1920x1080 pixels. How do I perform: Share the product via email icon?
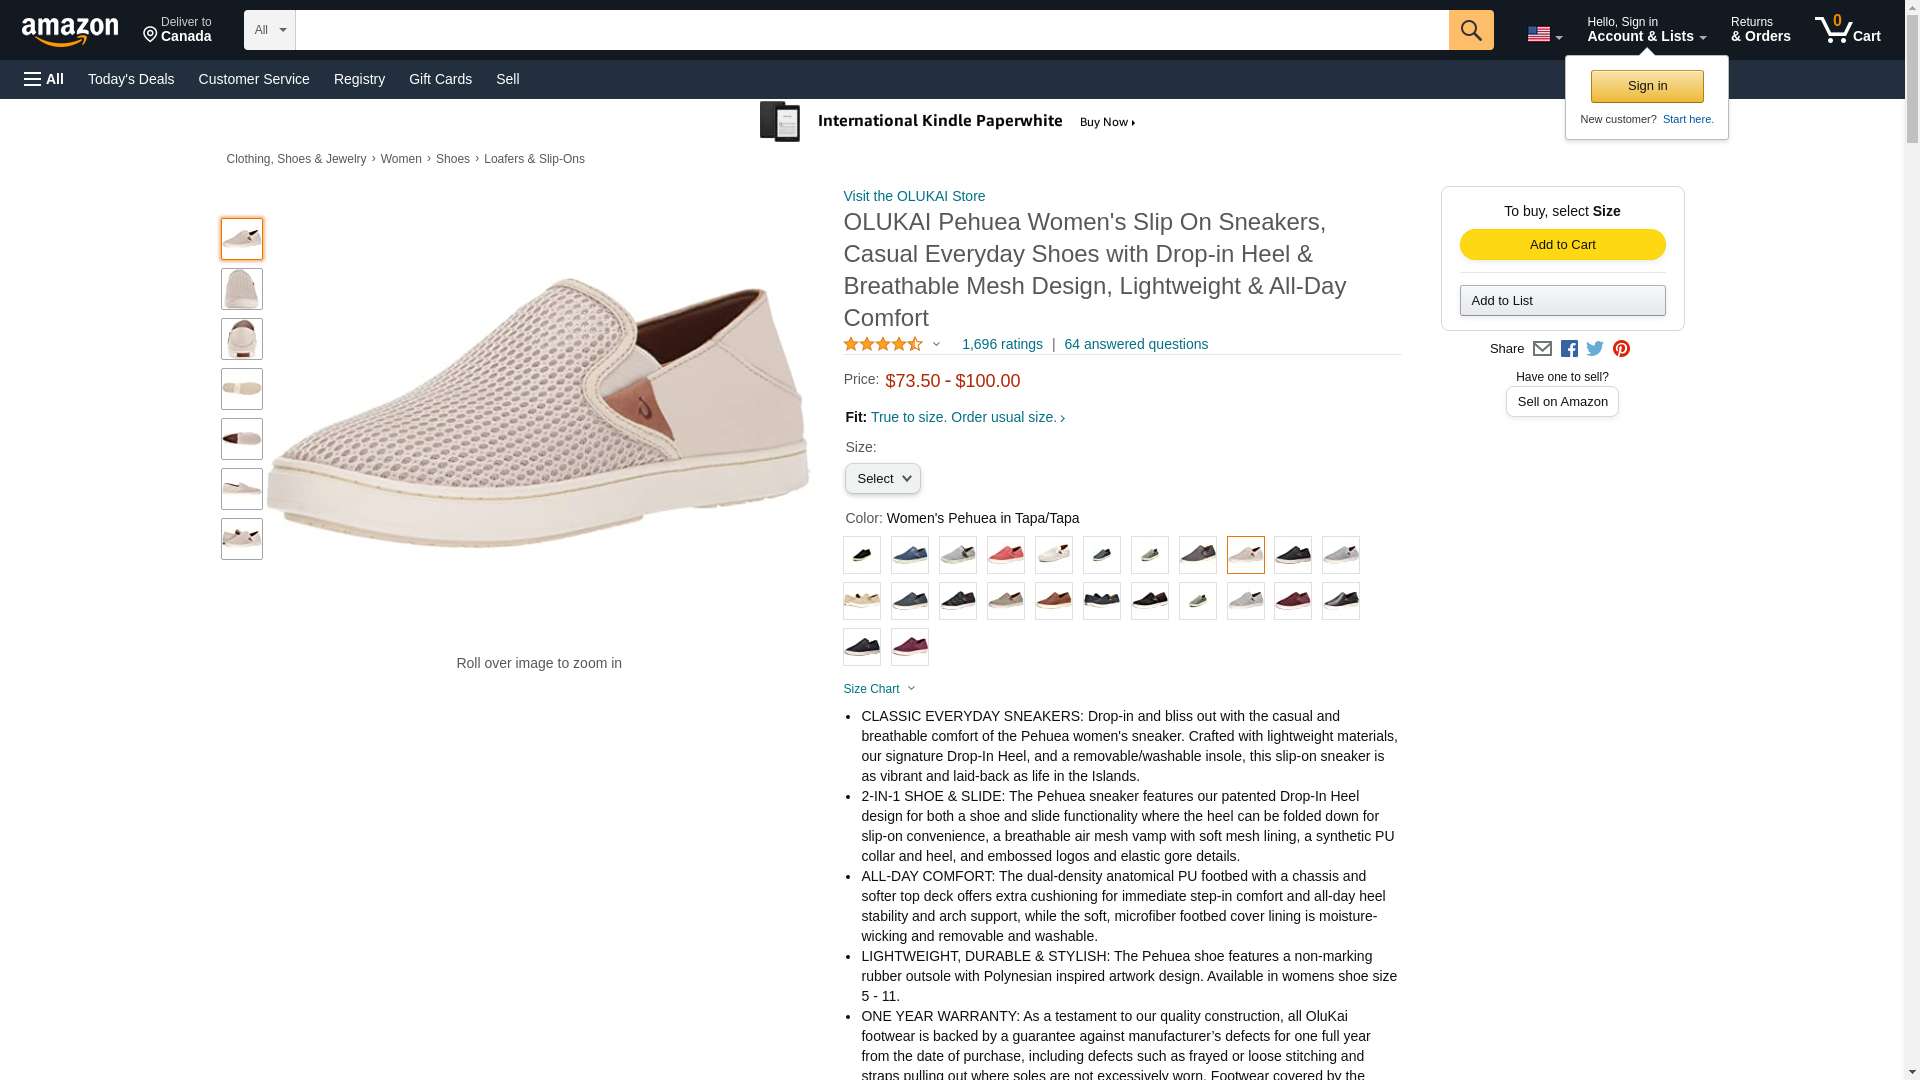click(1542, 349)
